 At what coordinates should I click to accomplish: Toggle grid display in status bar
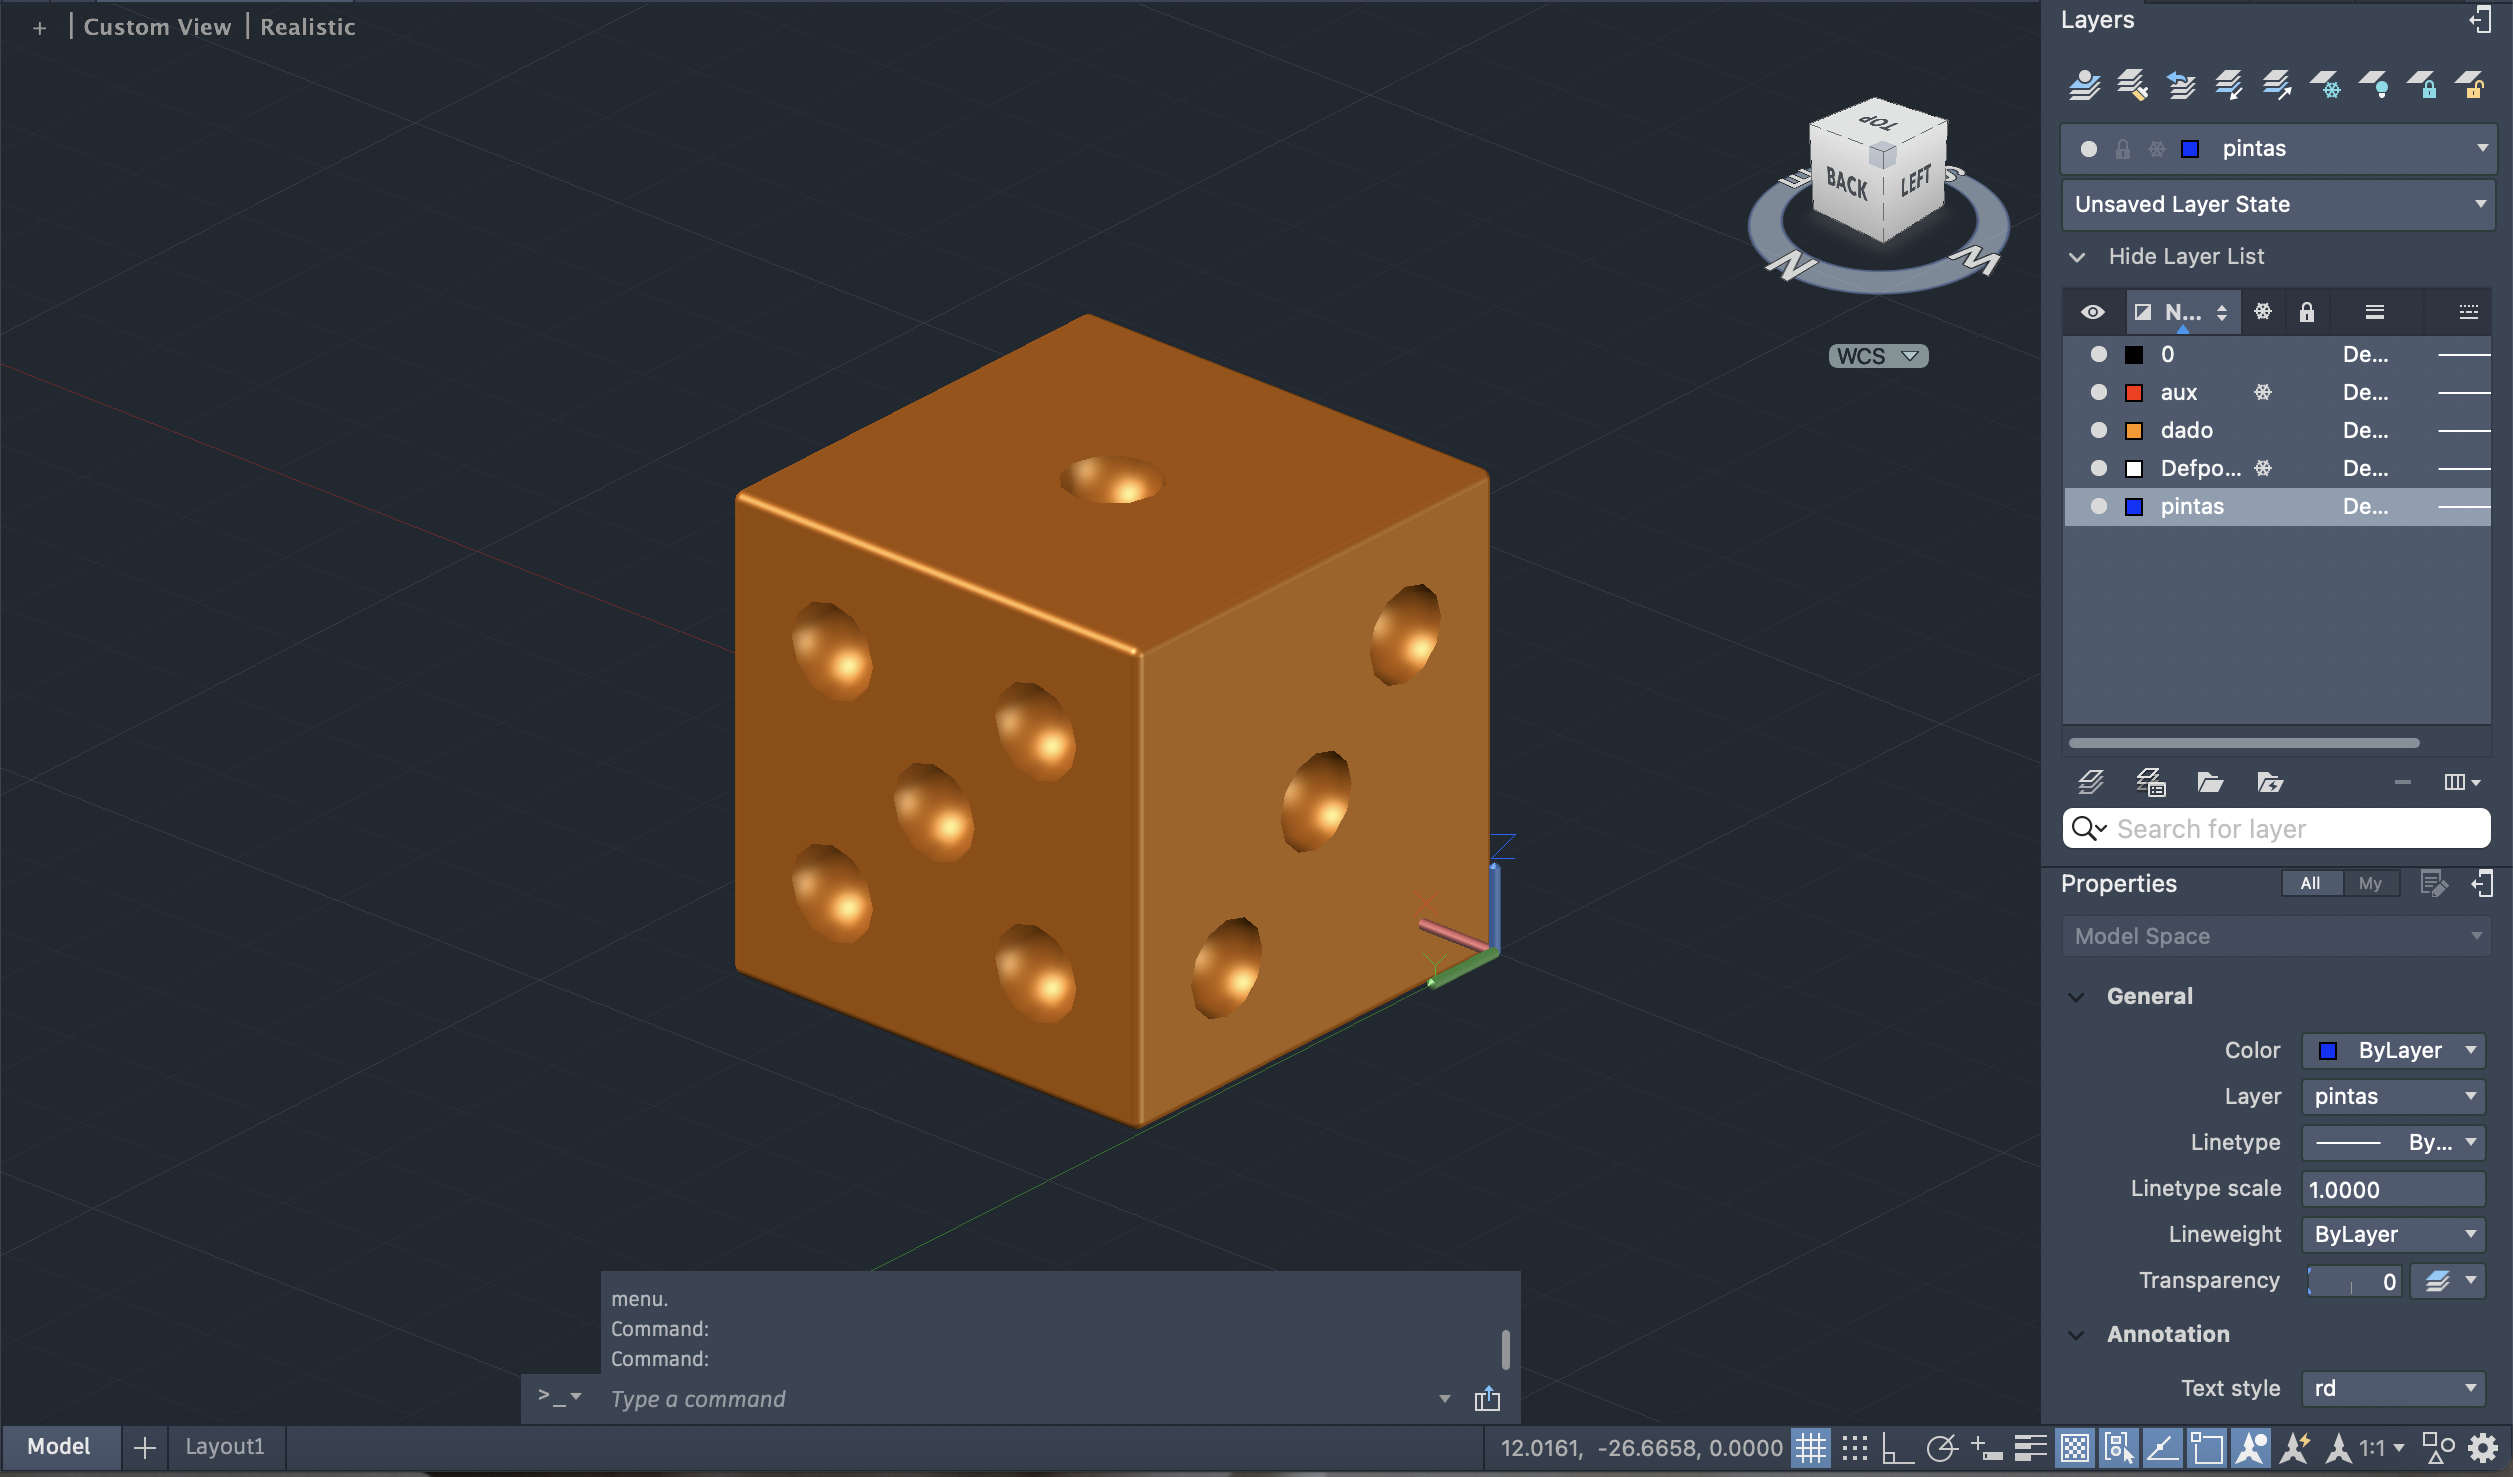point(1810,1447)
